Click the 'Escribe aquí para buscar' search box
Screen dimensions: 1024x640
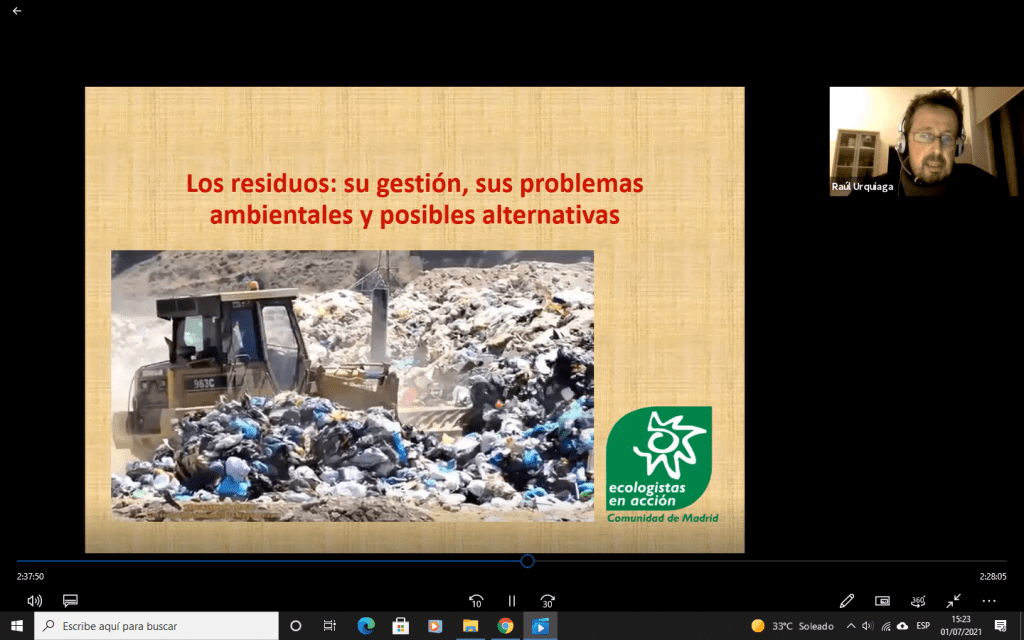click(x=158, y=626)
